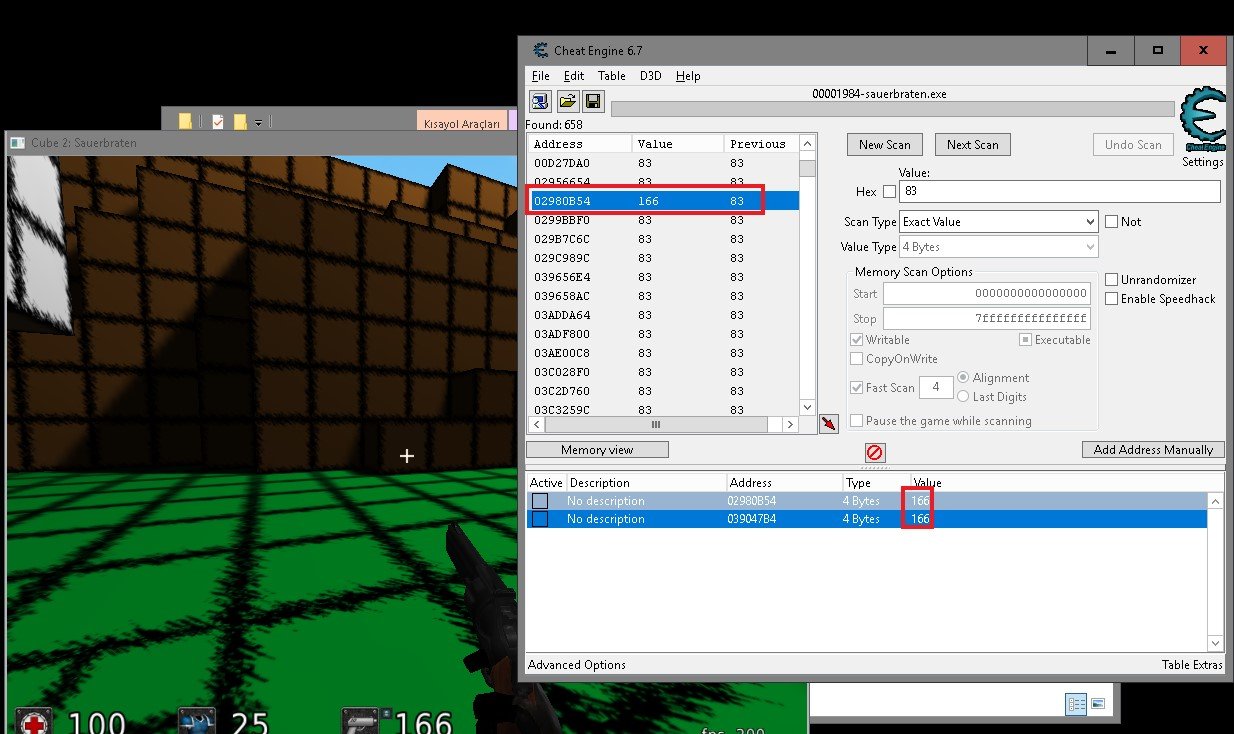The image size is (1234, 734).
Task: Open the Table menu
Action: 612,76
